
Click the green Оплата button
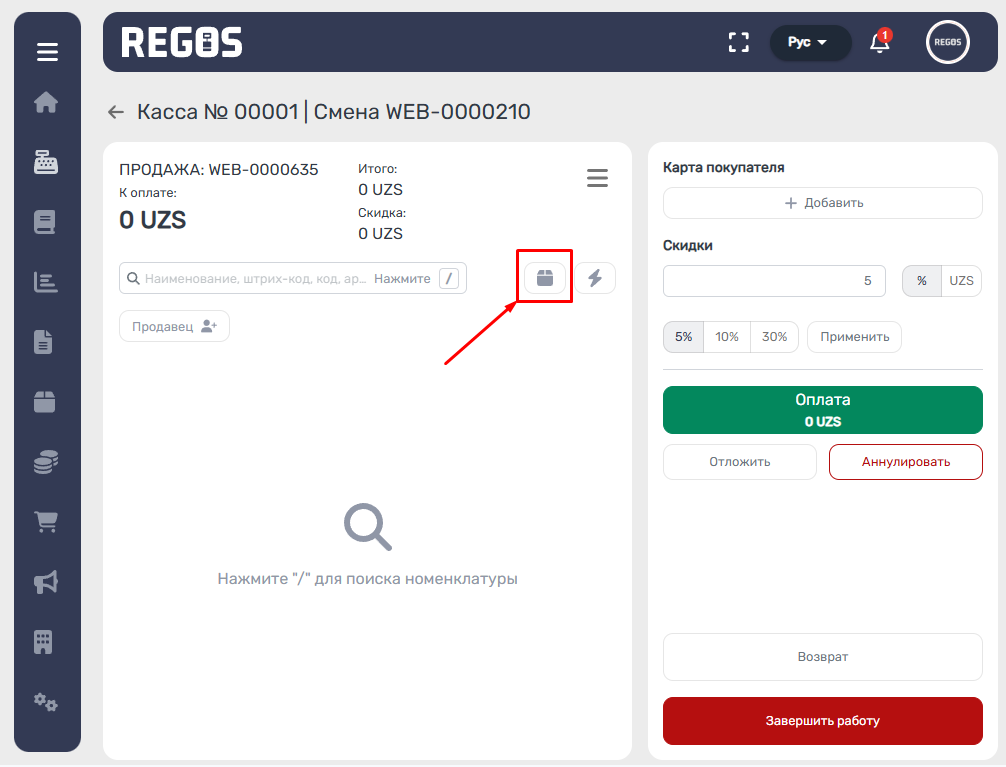(822, 411)
